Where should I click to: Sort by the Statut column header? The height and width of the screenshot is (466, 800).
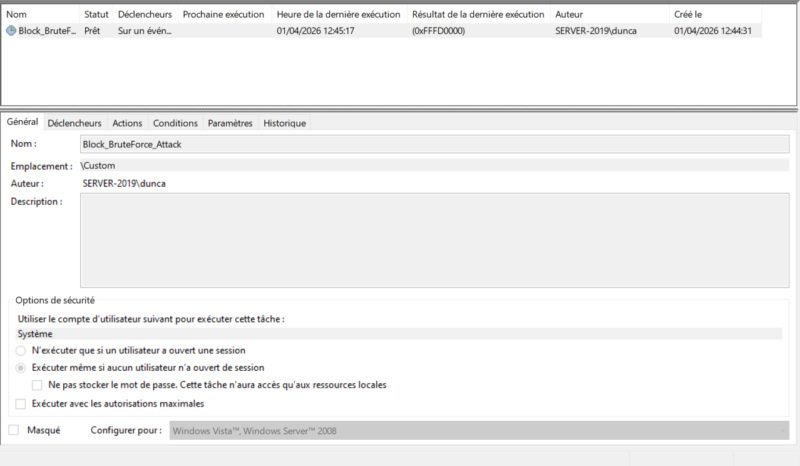coord(97,15)
